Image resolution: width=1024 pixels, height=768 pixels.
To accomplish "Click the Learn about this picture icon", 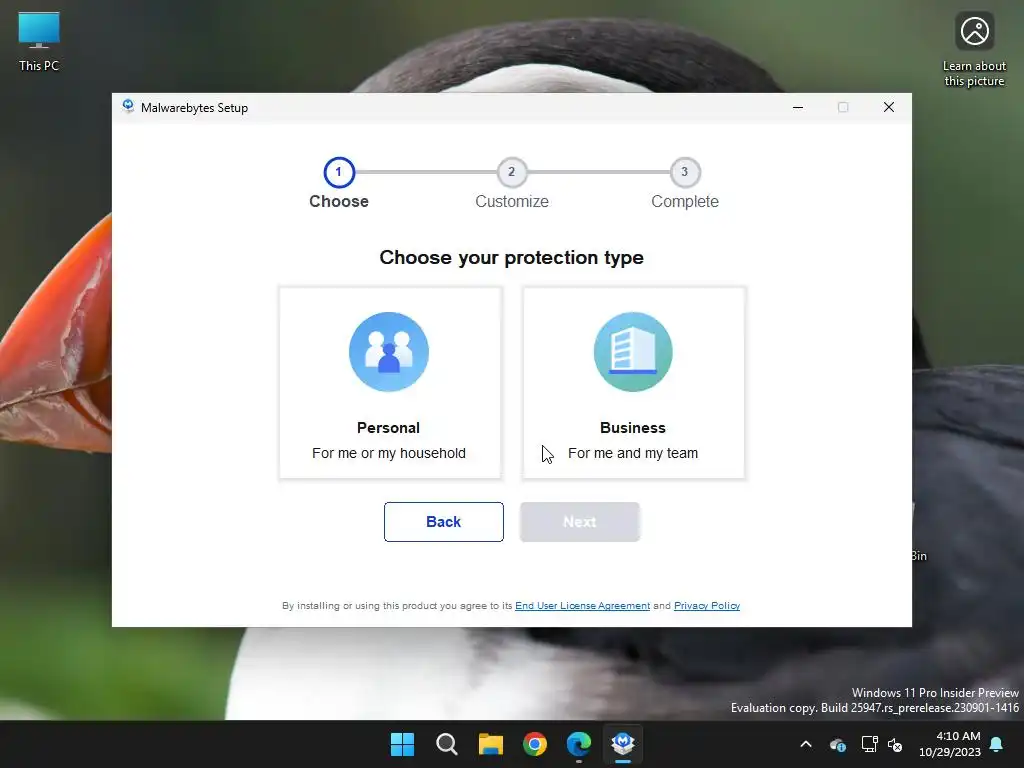I will coord(974,49).
